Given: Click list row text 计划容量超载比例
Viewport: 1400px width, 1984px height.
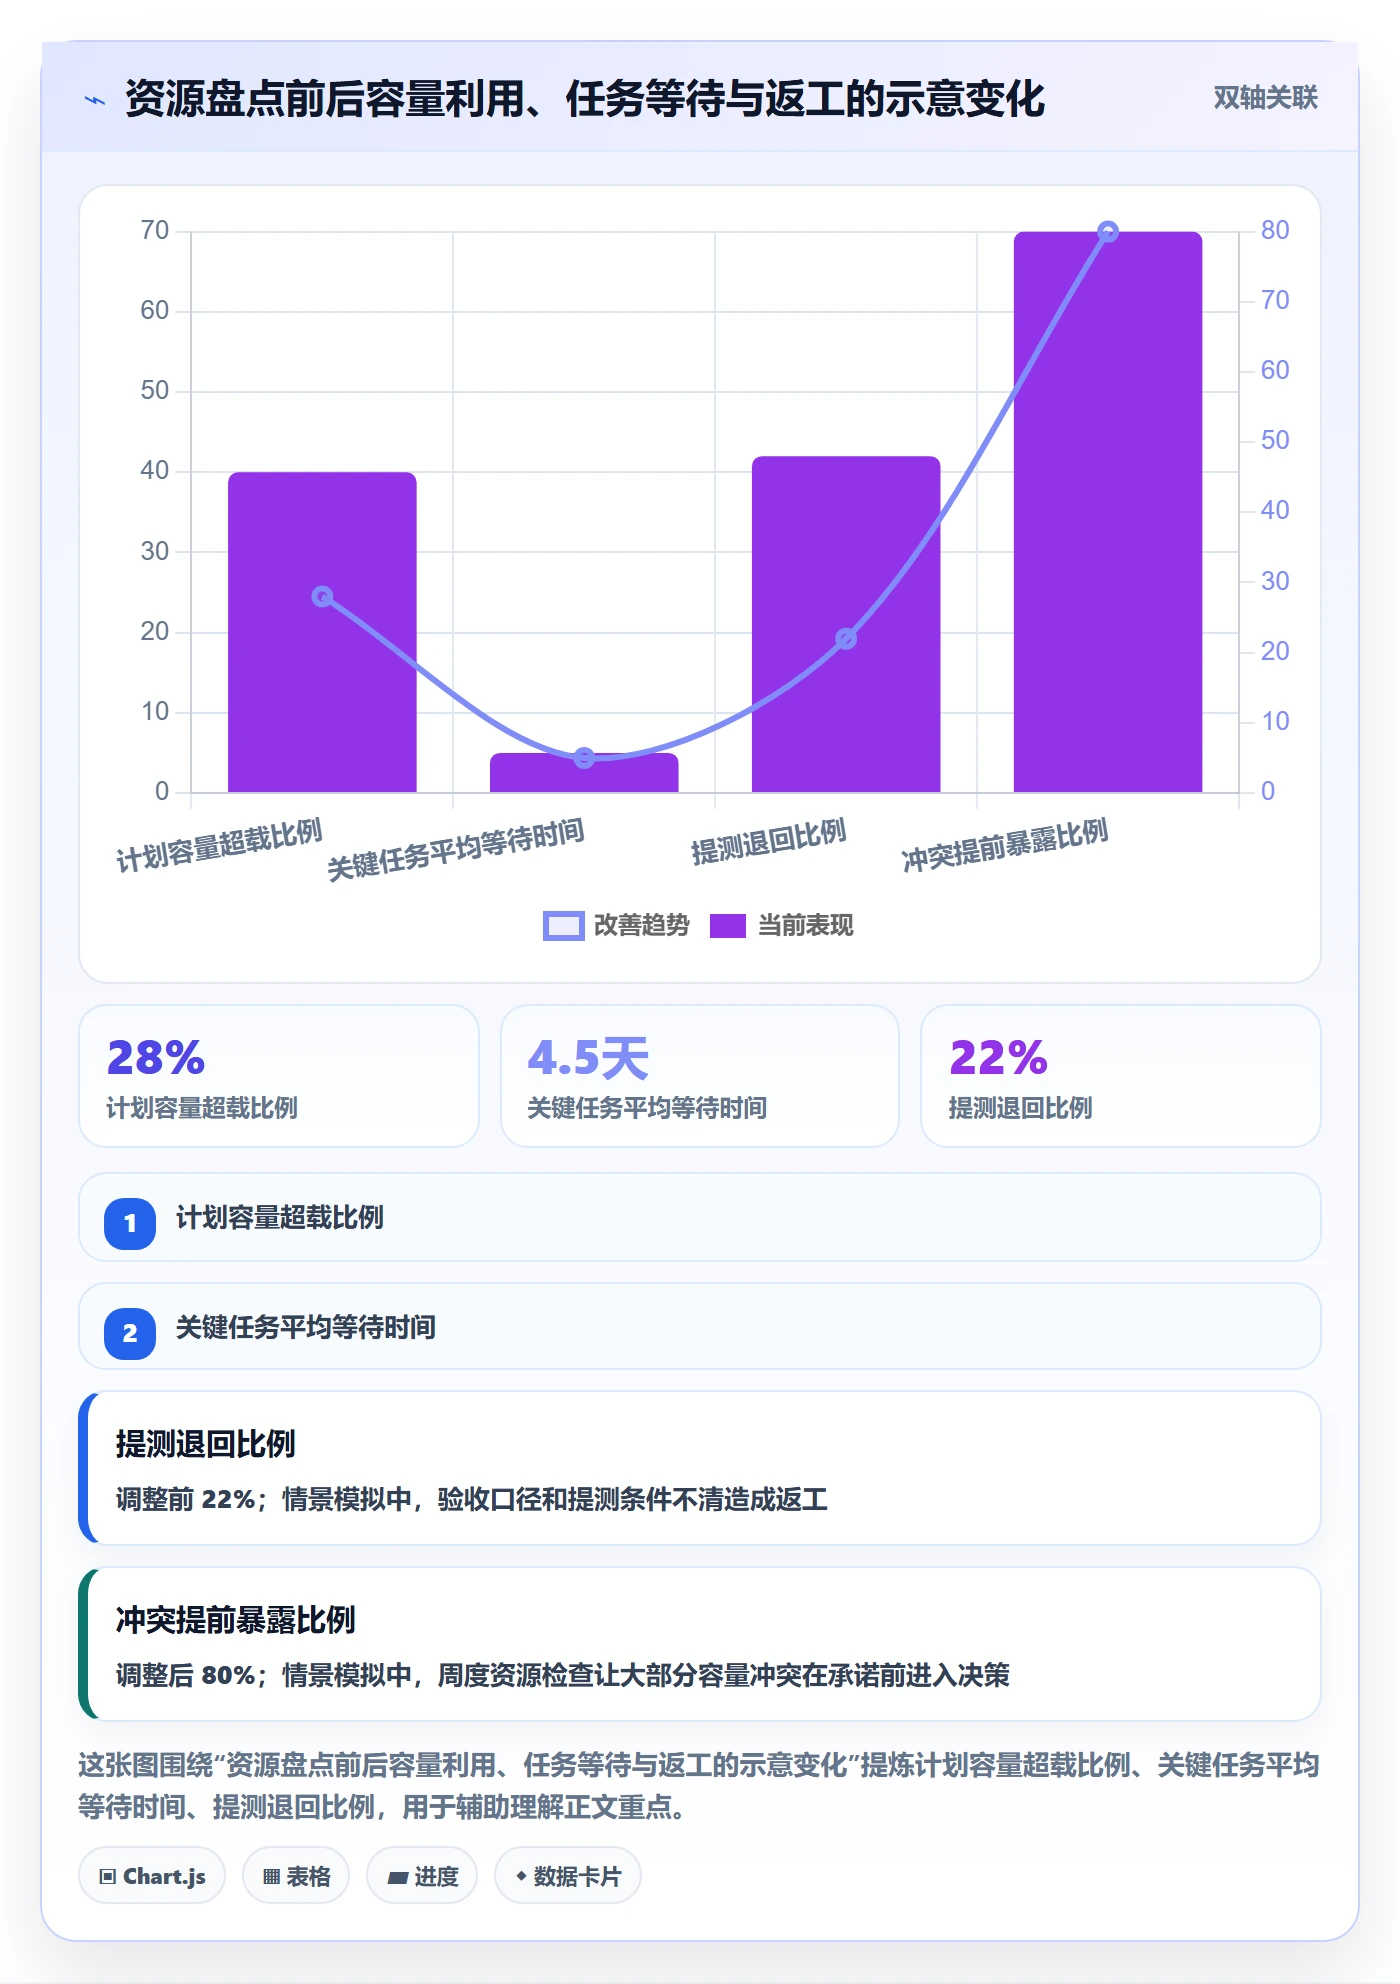Looking at the screenshot, I should coord(280,1218).
